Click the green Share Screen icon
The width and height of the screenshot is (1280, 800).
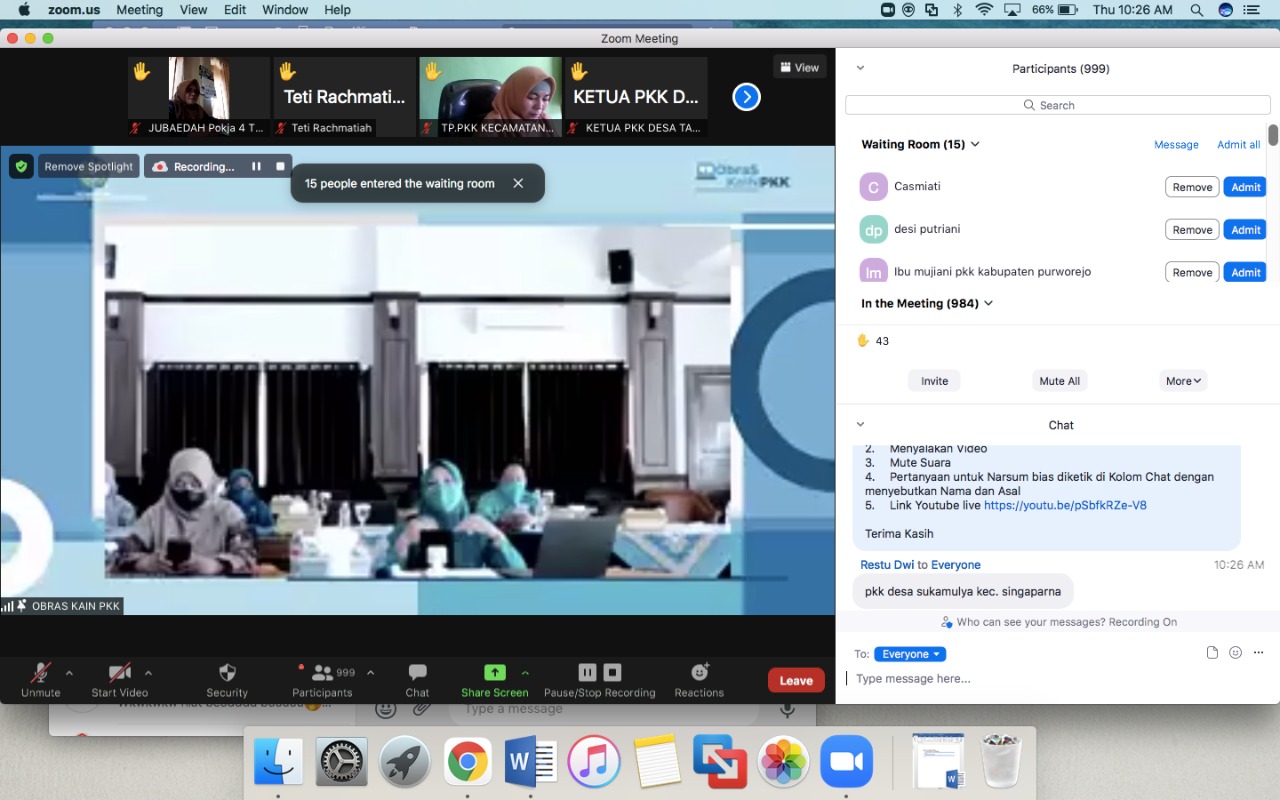[494, 673]
